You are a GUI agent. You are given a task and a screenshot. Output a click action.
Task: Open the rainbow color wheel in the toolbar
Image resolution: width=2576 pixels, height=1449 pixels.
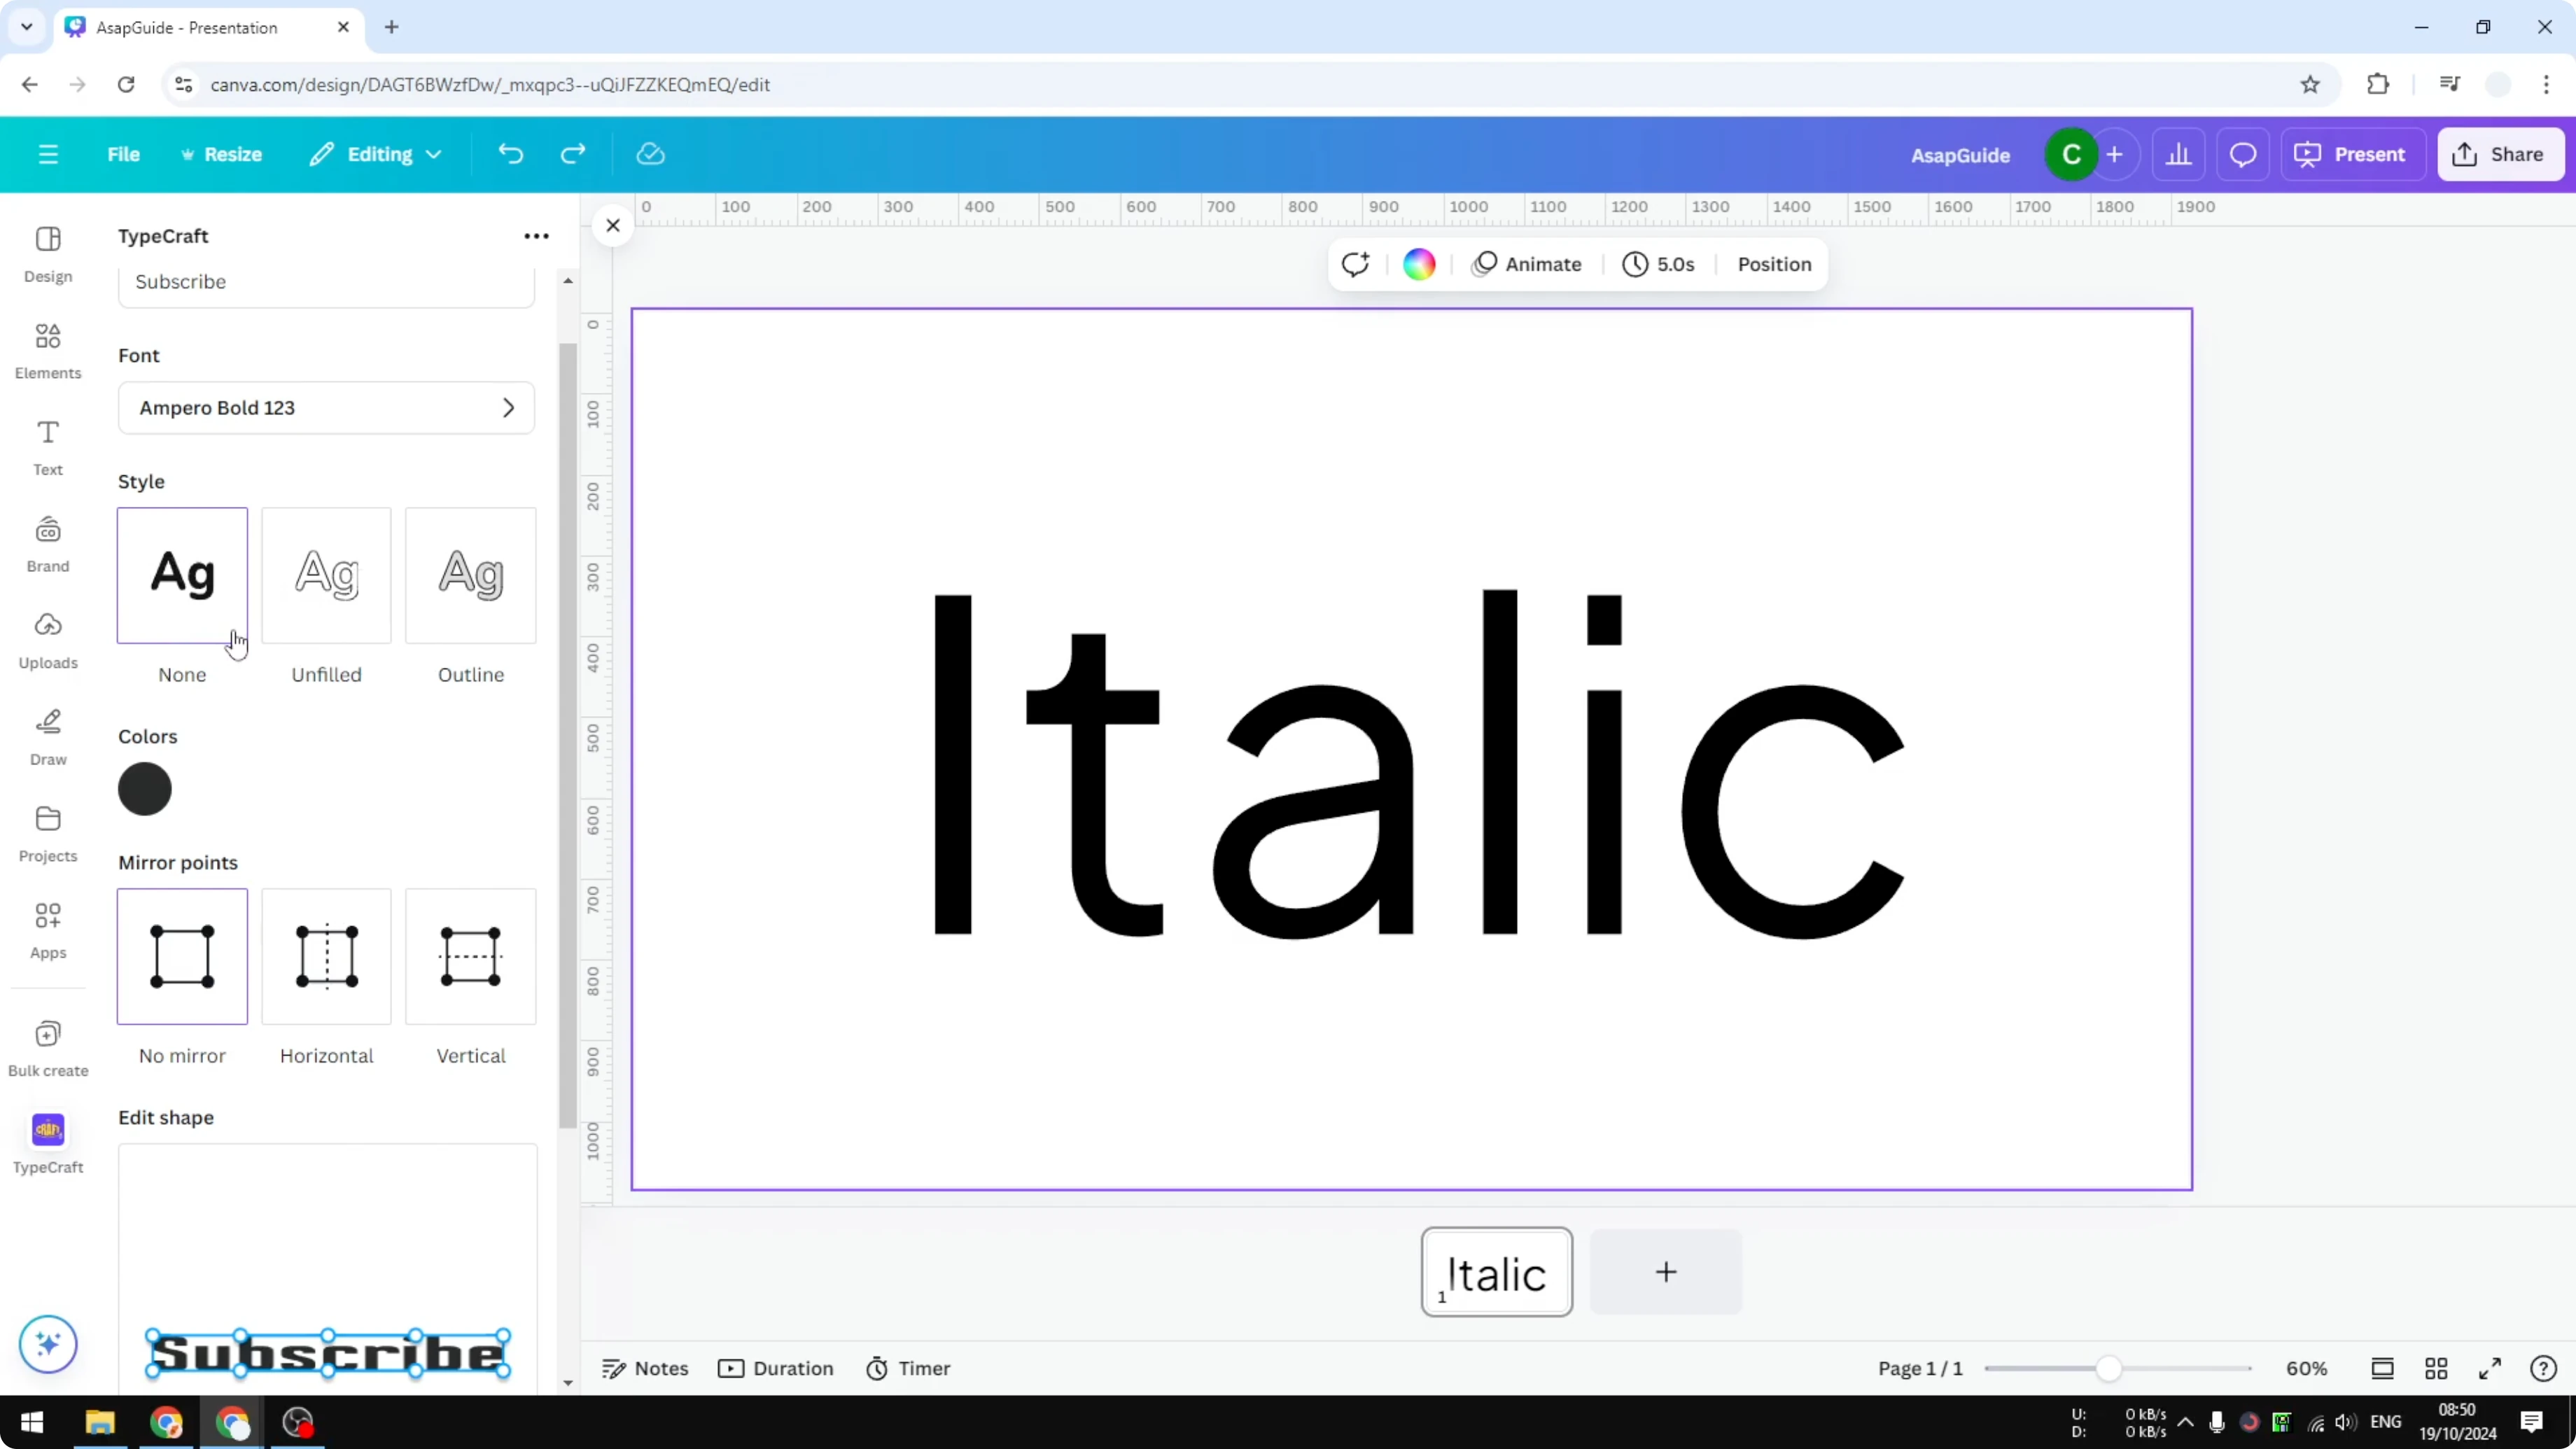point(1419,264)
